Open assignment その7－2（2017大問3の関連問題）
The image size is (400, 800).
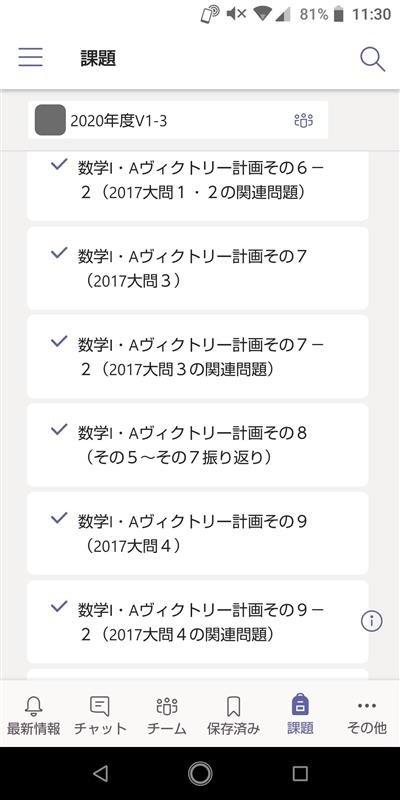197,356
